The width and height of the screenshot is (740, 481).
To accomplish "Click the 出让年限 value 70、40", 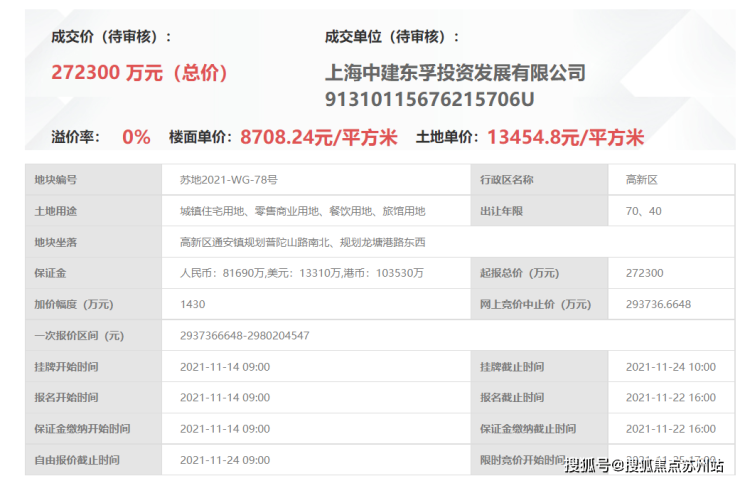I will (643, 211).
